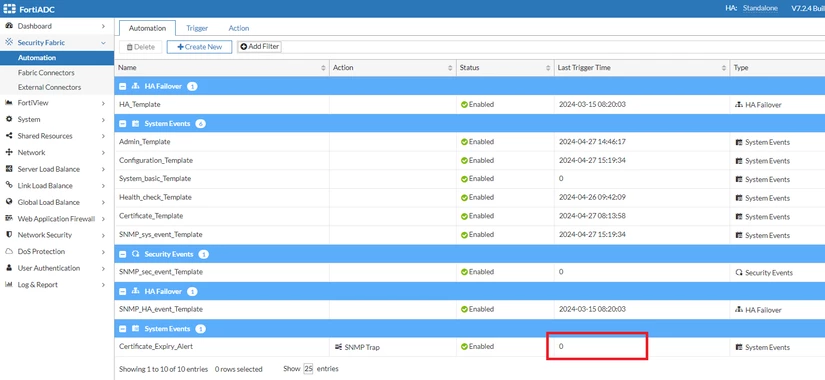The height and width of the screenshot is (380, 825).
Task: Click the green Enabled check for HA_Template
Action: [464, 105]
